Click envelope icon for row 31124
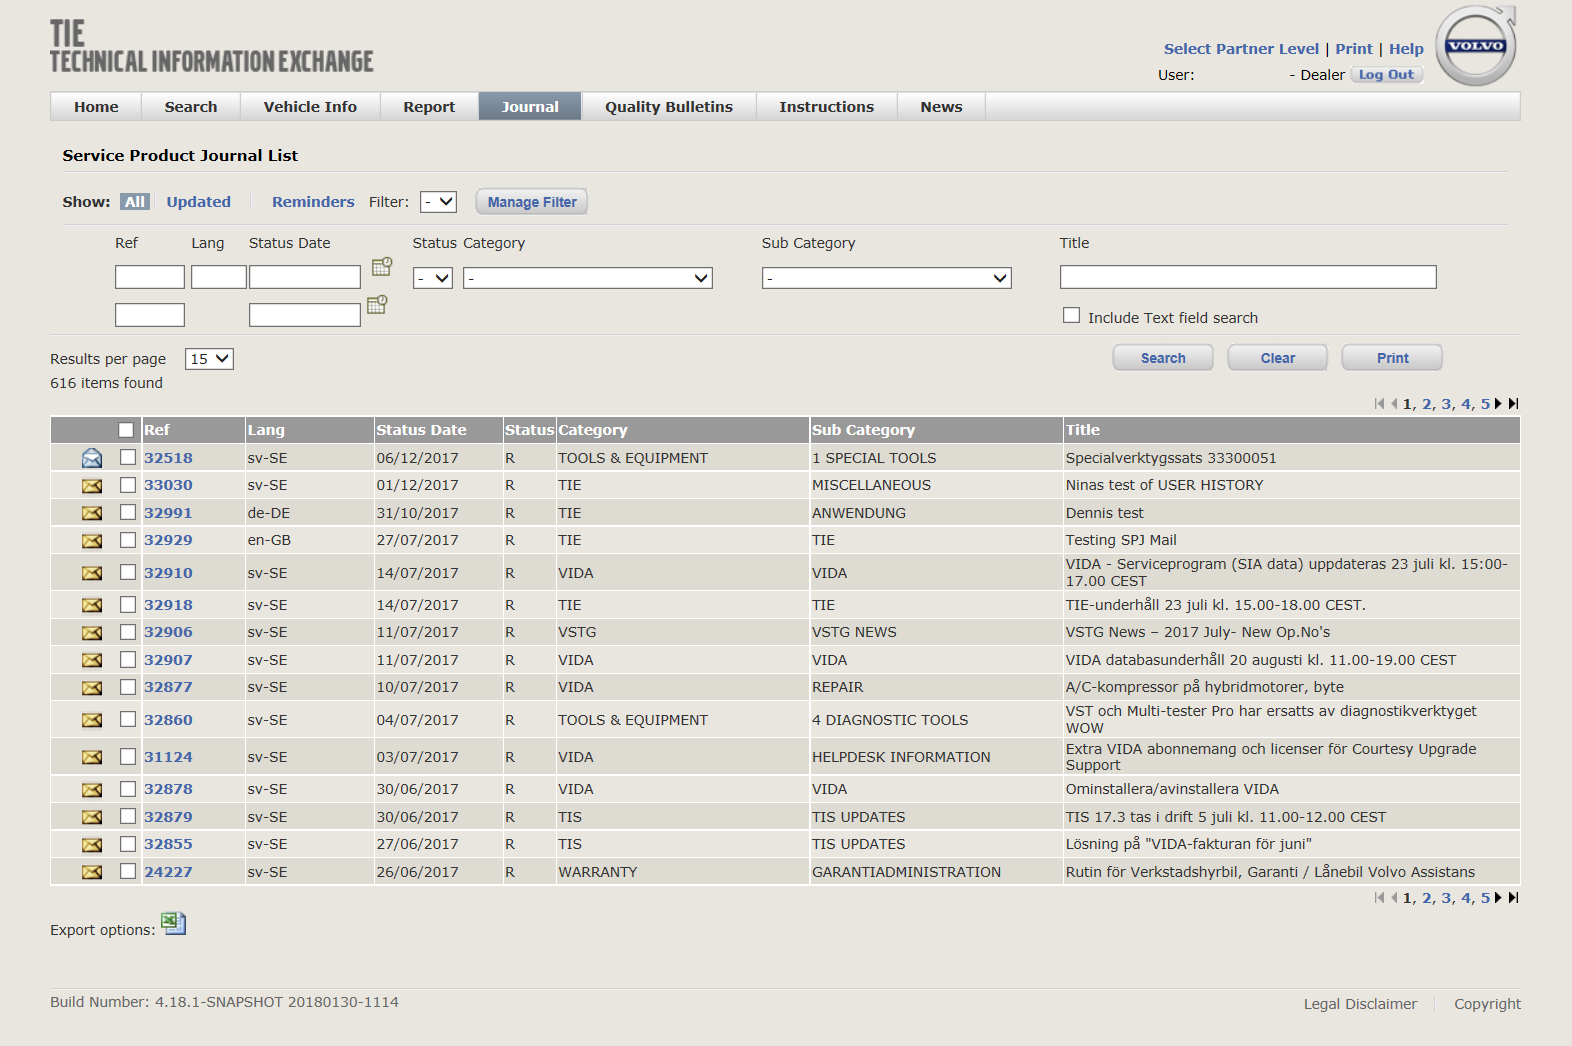The image size is (1572, 1046). [x=92, y=758]
